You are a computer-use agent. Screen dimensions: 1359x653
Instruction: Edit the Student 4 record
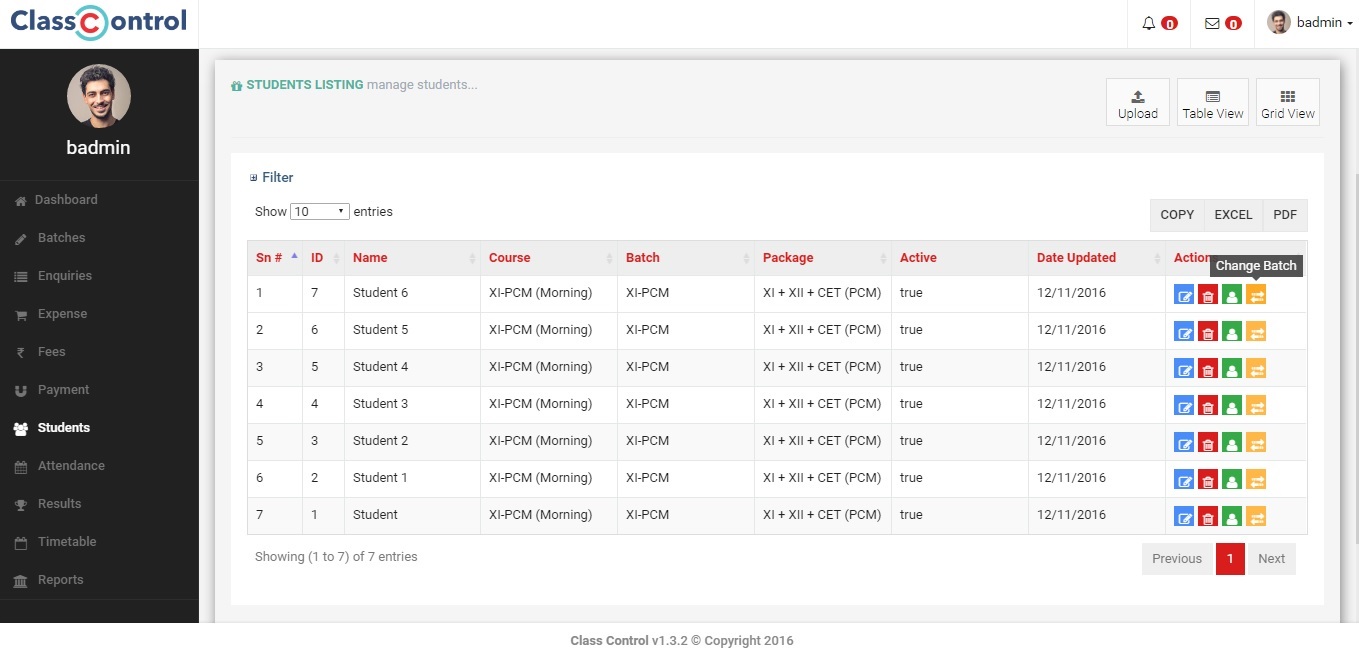click(x=1184, y=369)
